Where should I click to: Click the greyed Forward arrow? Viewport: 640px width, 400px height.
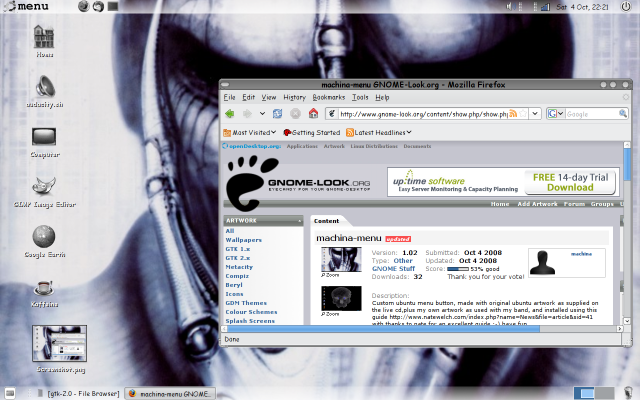[x=247, y=113]
